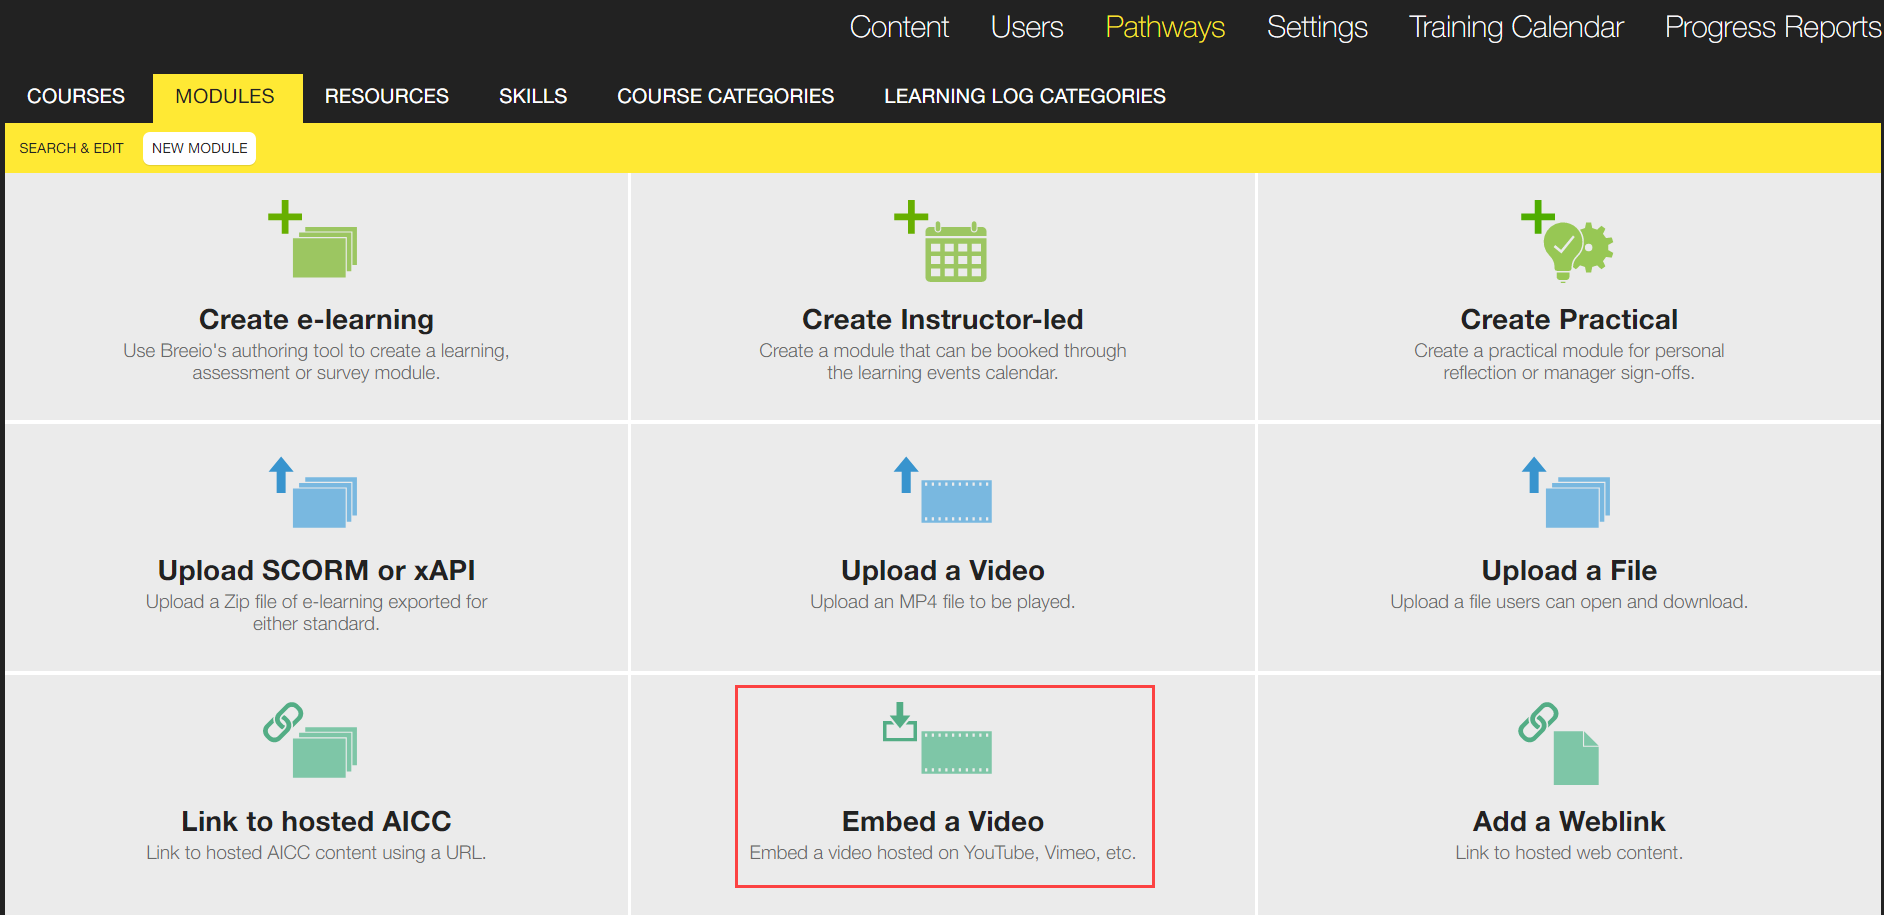The height and width of the screenshot is (915, 1884).
Task: Click the Upload a File heading
Action: 1569,570
